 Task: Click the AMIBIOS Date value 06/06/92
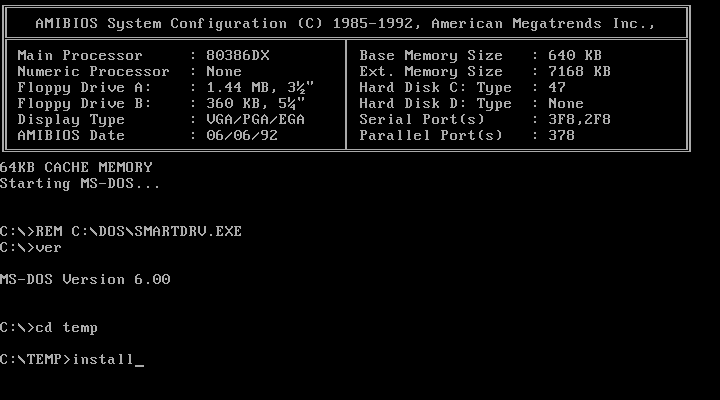(x=242, y=135)
